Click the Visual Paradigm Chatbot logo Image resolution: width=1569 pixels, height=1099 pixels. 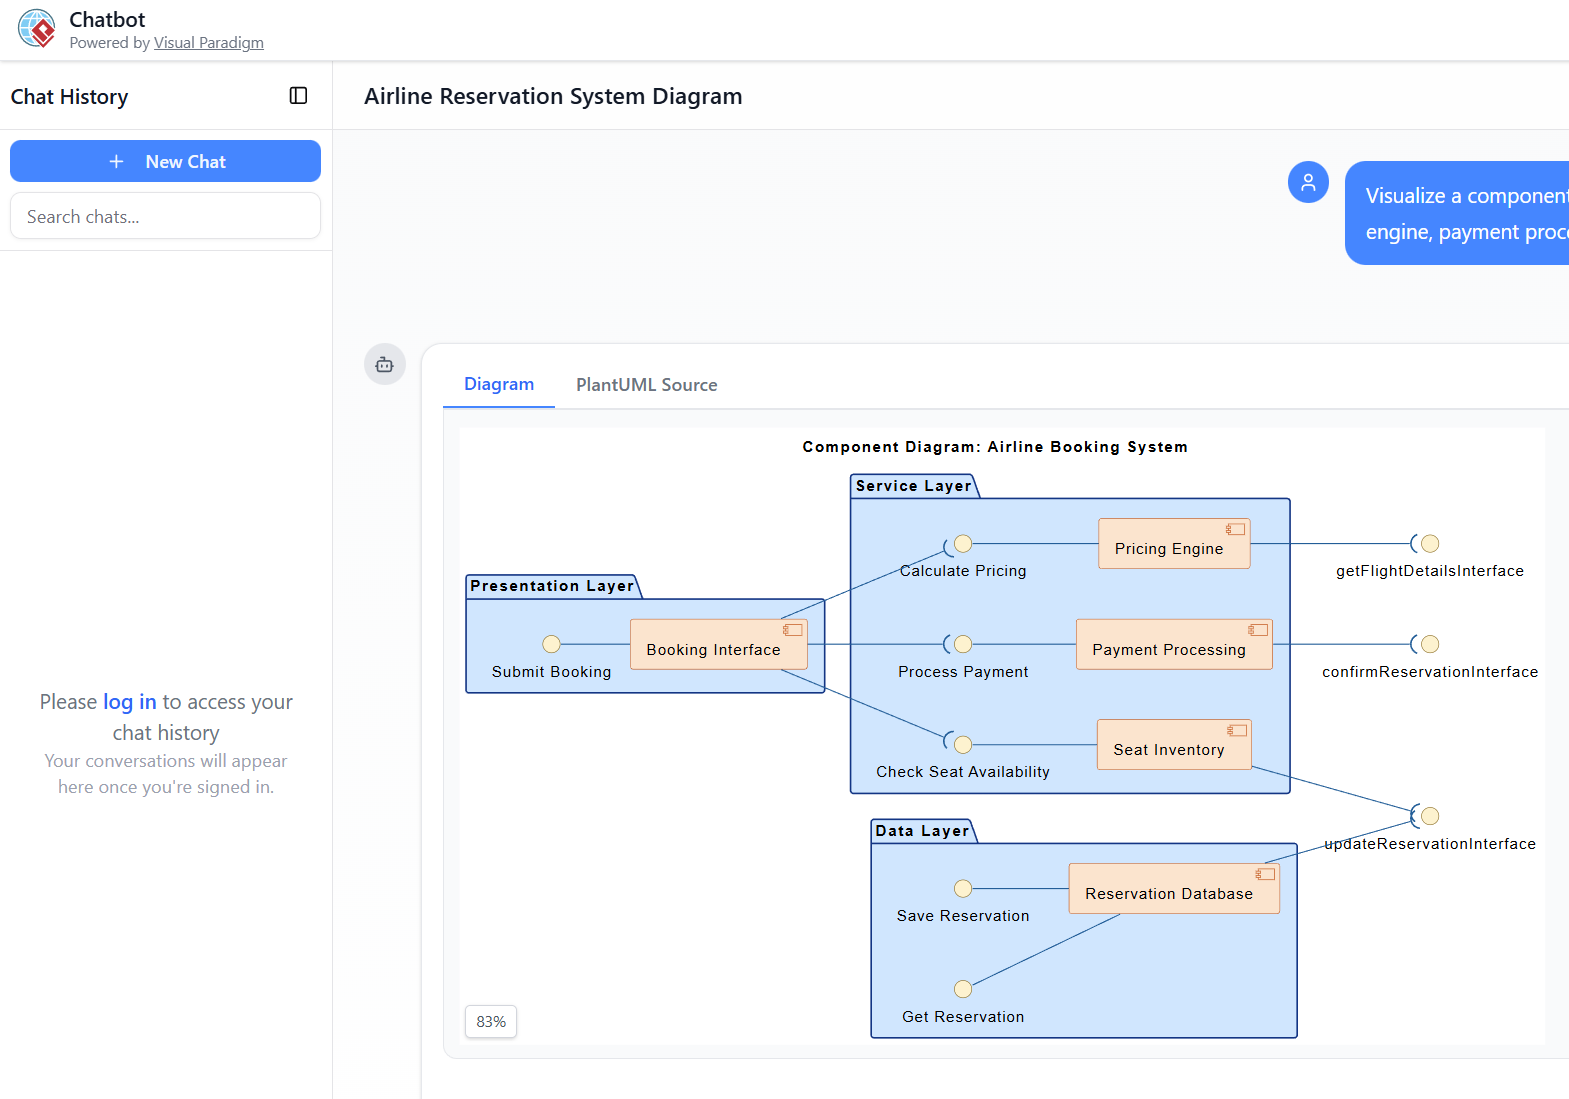37,29
